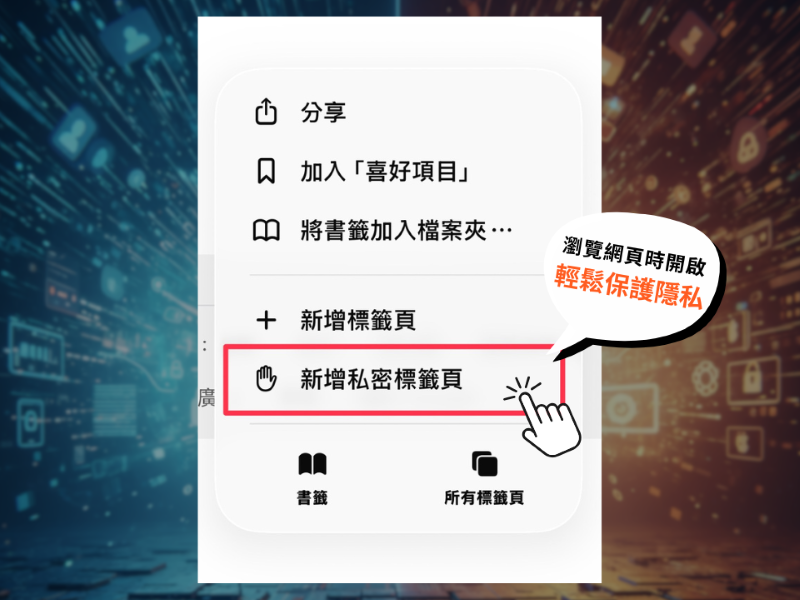Screen dimensions: 800x600
Task: Choose the 新增標籤頁 label
Action: pos(358,320)
